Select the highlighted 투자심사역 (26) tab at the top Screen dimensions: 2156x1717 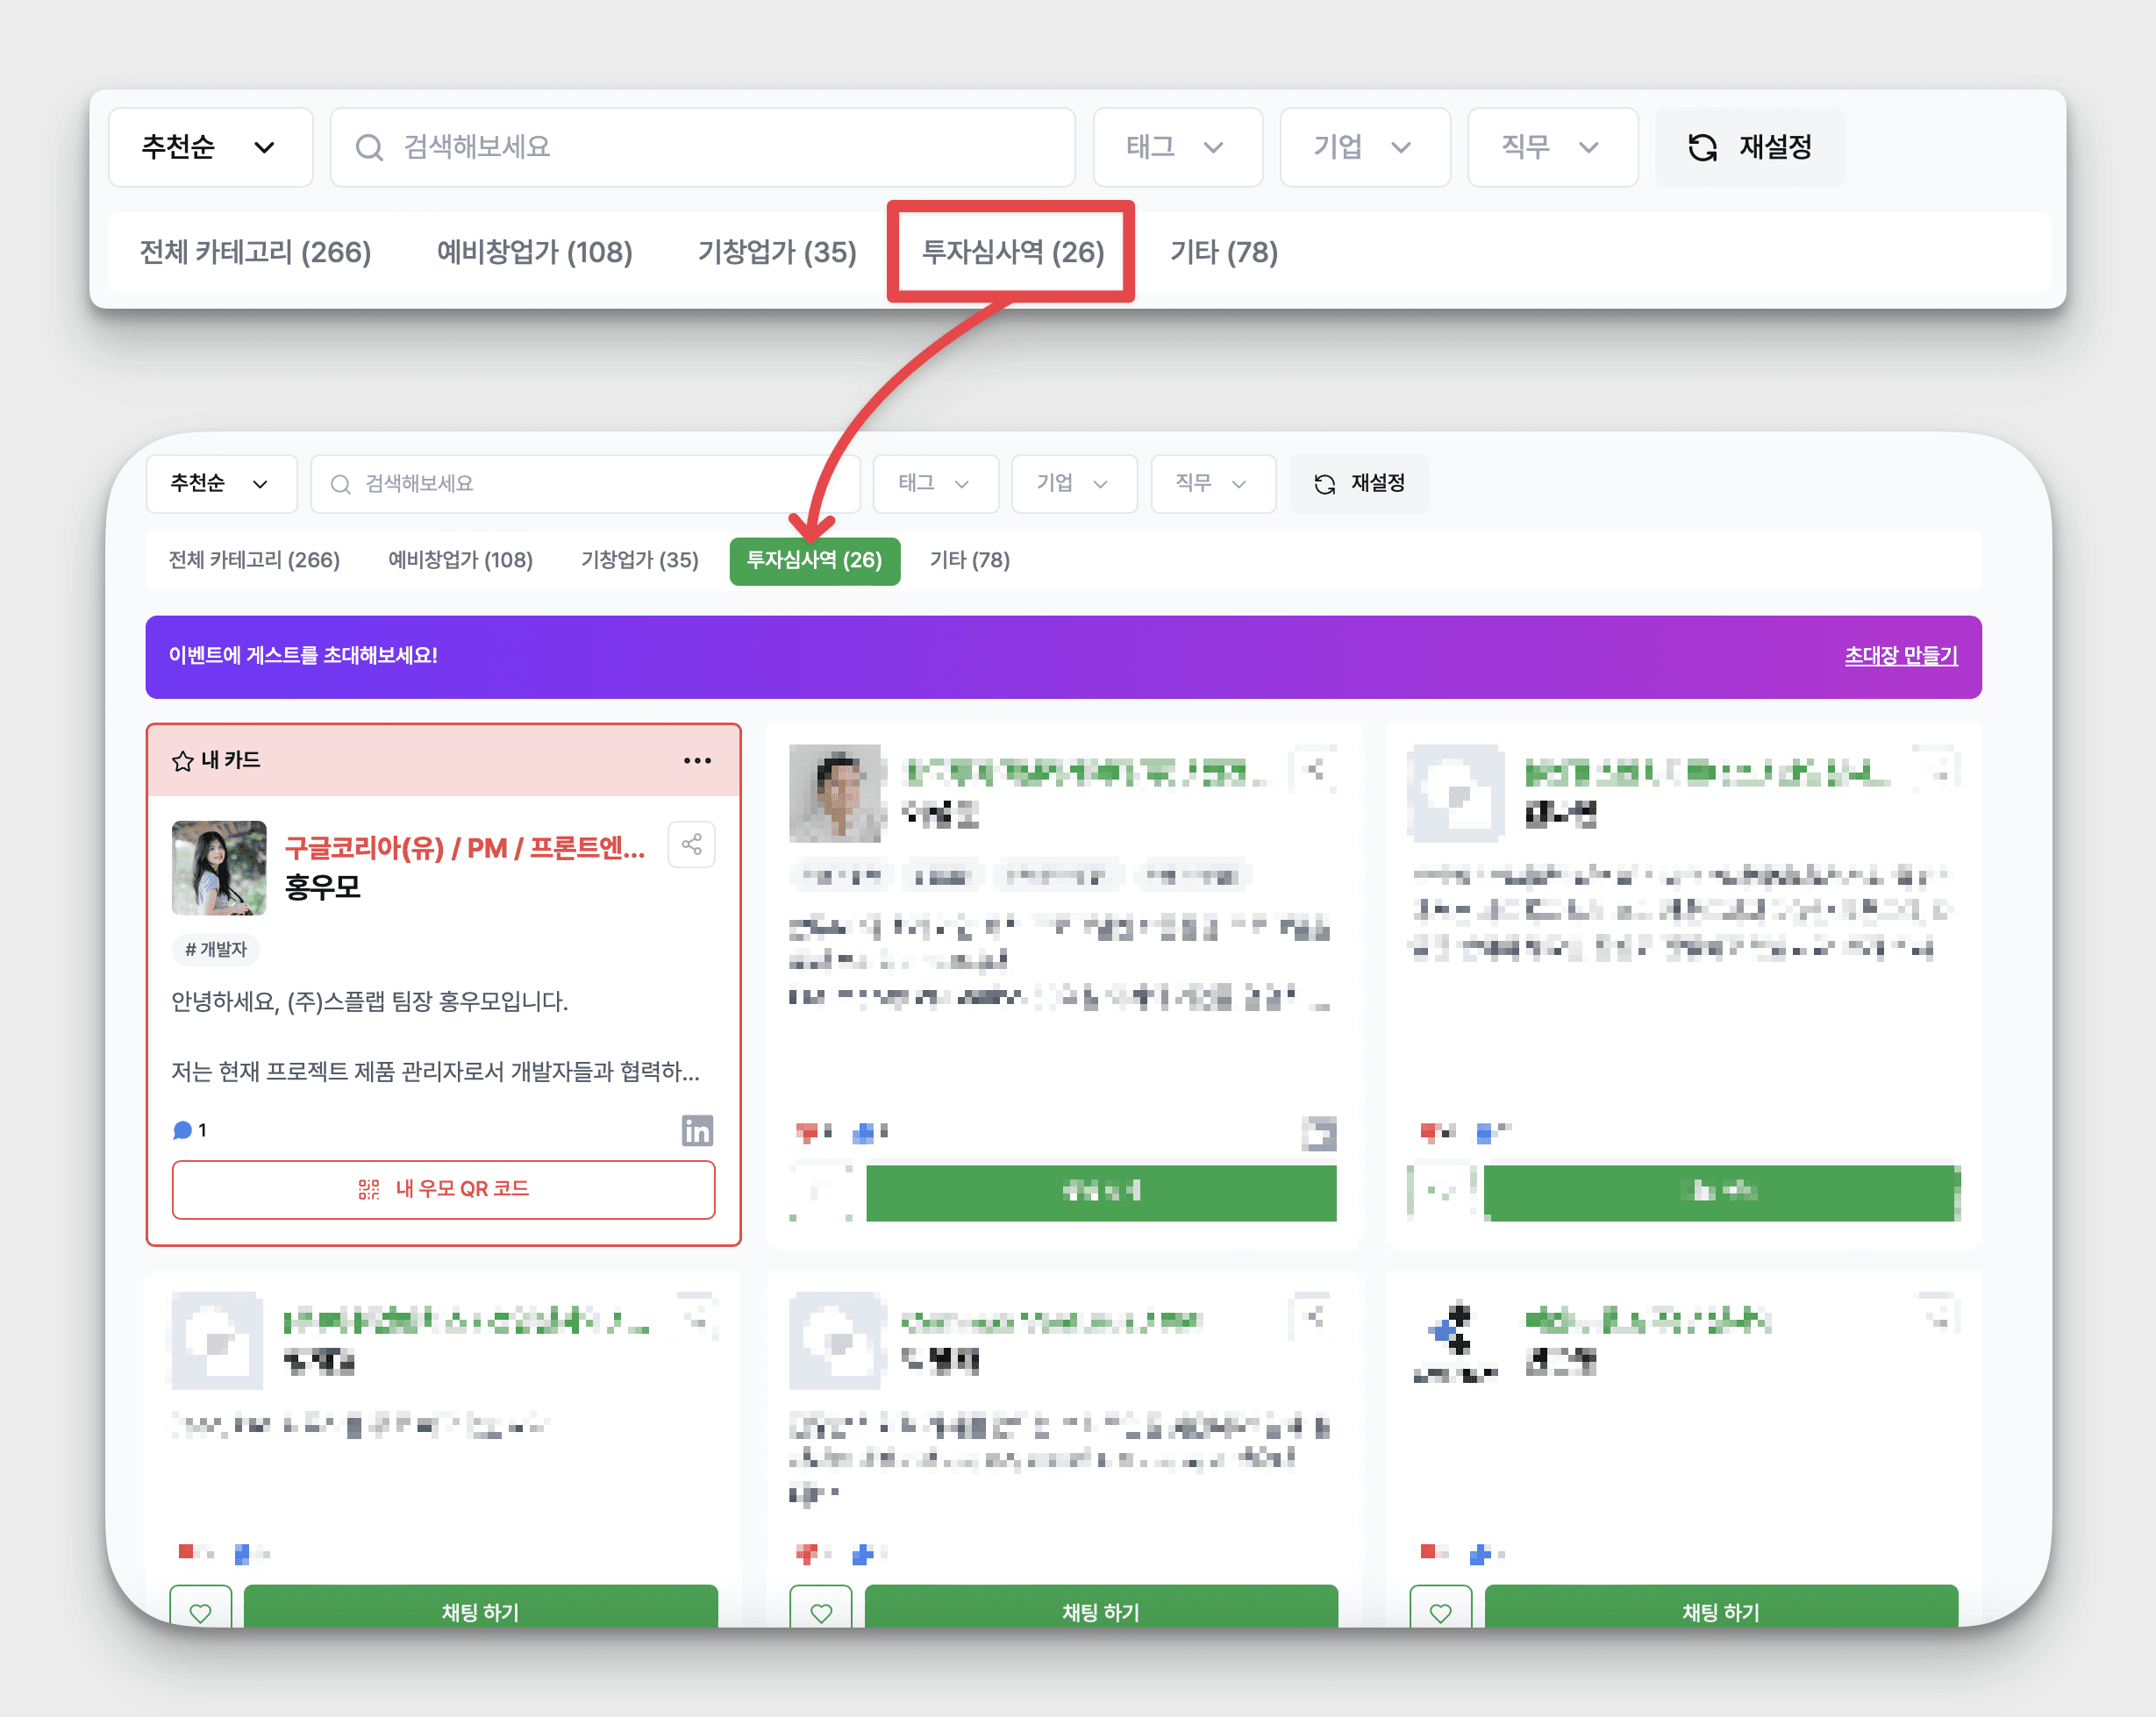(1011, 252)
